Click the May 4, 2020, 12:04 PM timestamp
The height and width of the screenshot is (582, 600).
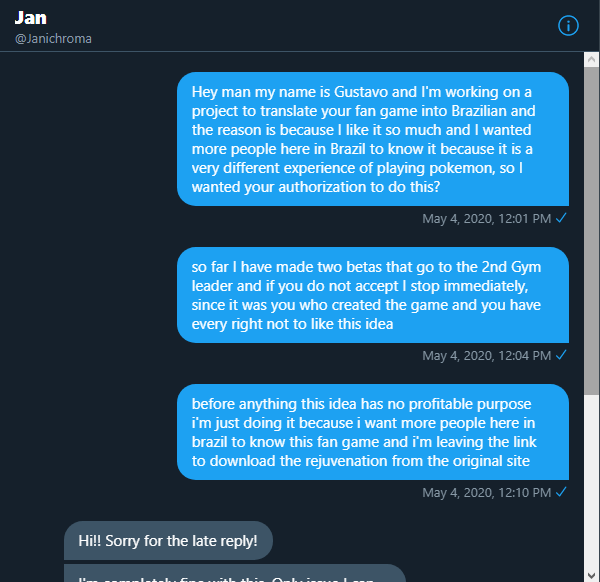coord(486,355)
